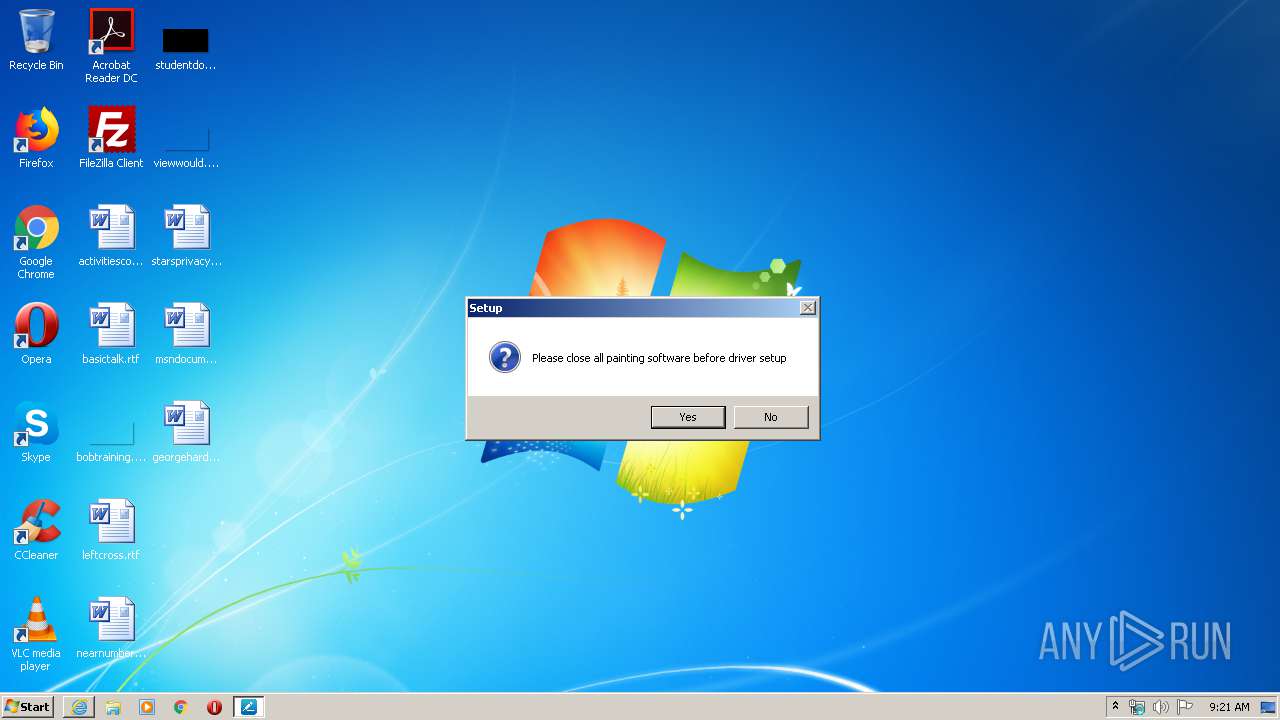Viewport: 1280px width, 720px height.
Task: Select the FileZilla Client shortcut
Action: (x=111, y=138)
